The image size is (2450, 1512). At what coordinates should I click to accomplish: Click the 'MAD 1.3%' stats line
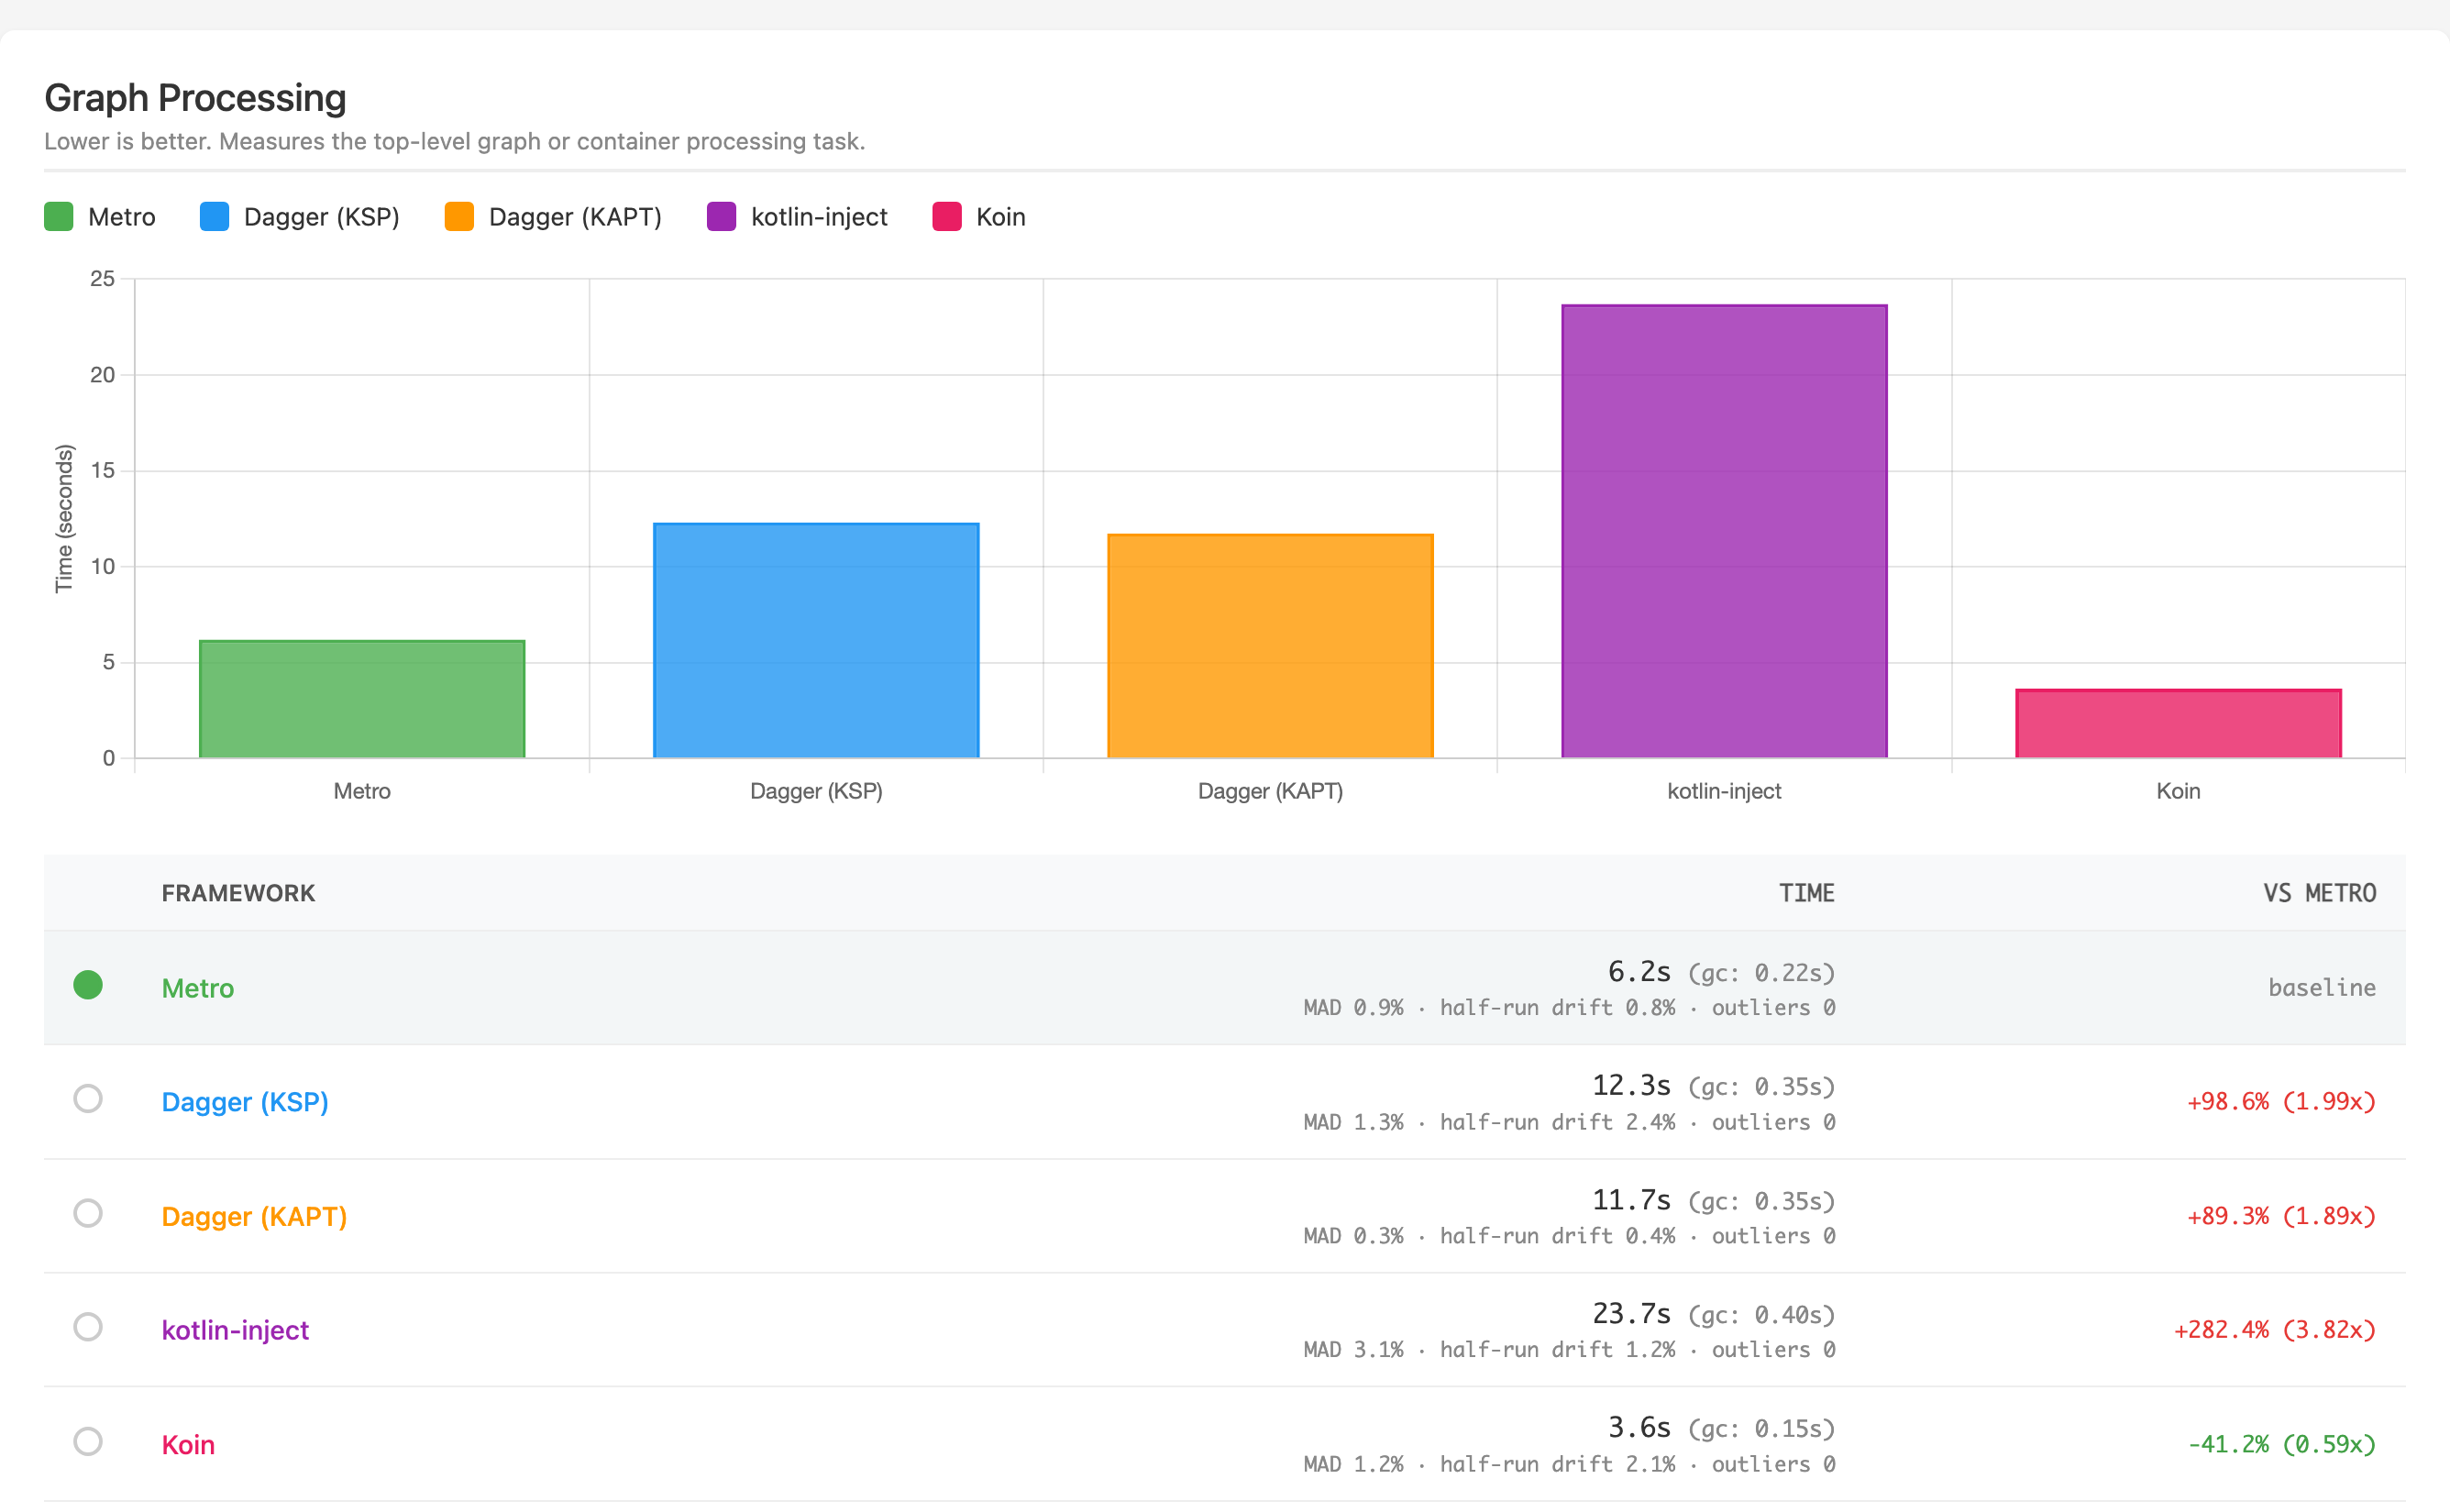1569,1122
